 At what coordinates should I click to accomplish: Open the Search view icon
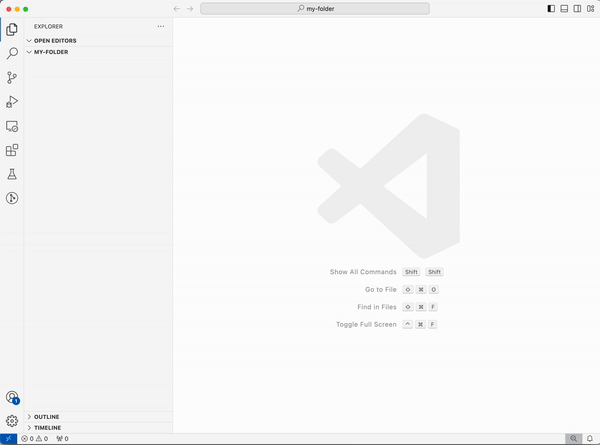[12, 54]
